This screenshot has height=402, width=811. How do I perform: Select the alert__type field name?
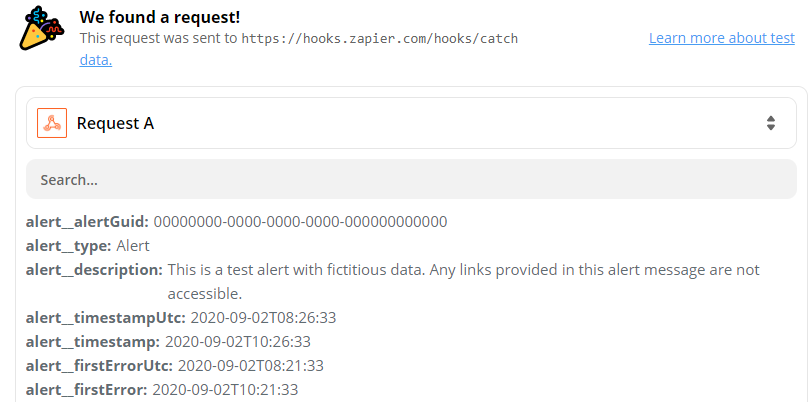pyautogui.click(x=69, y=245)
